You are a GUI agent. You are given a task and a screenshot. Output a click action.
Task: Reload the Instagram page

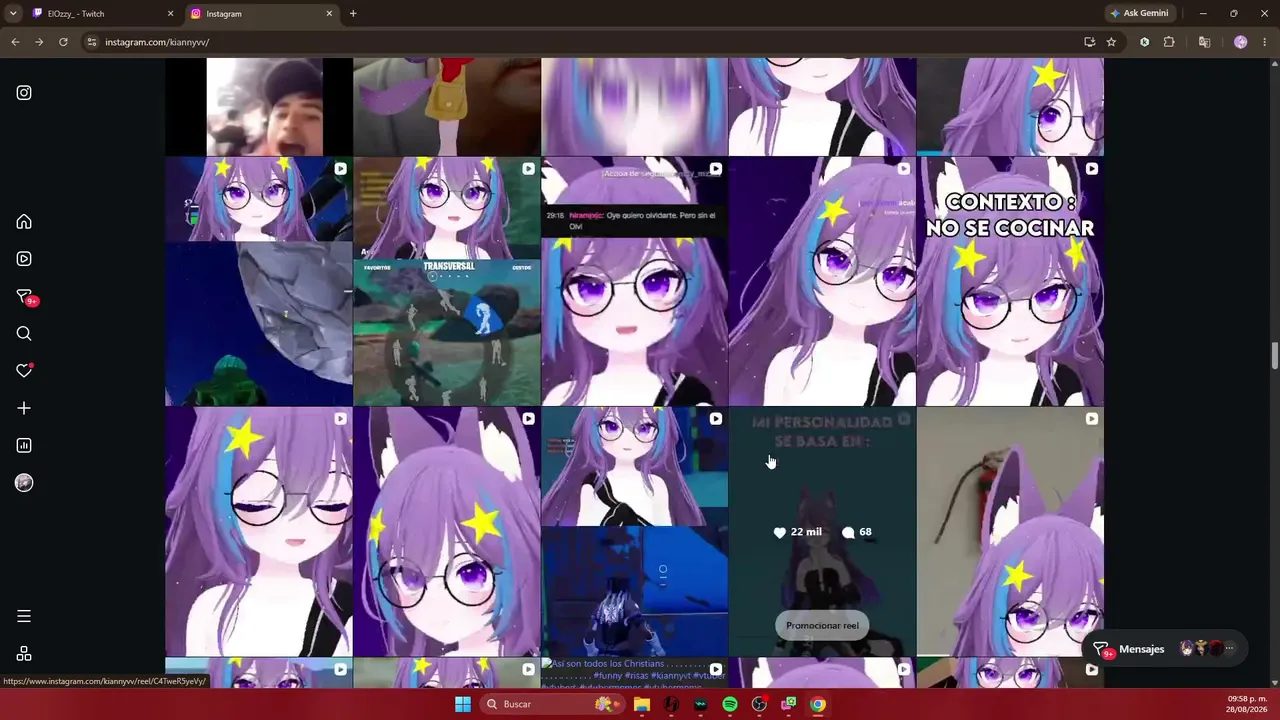(63, 42)
